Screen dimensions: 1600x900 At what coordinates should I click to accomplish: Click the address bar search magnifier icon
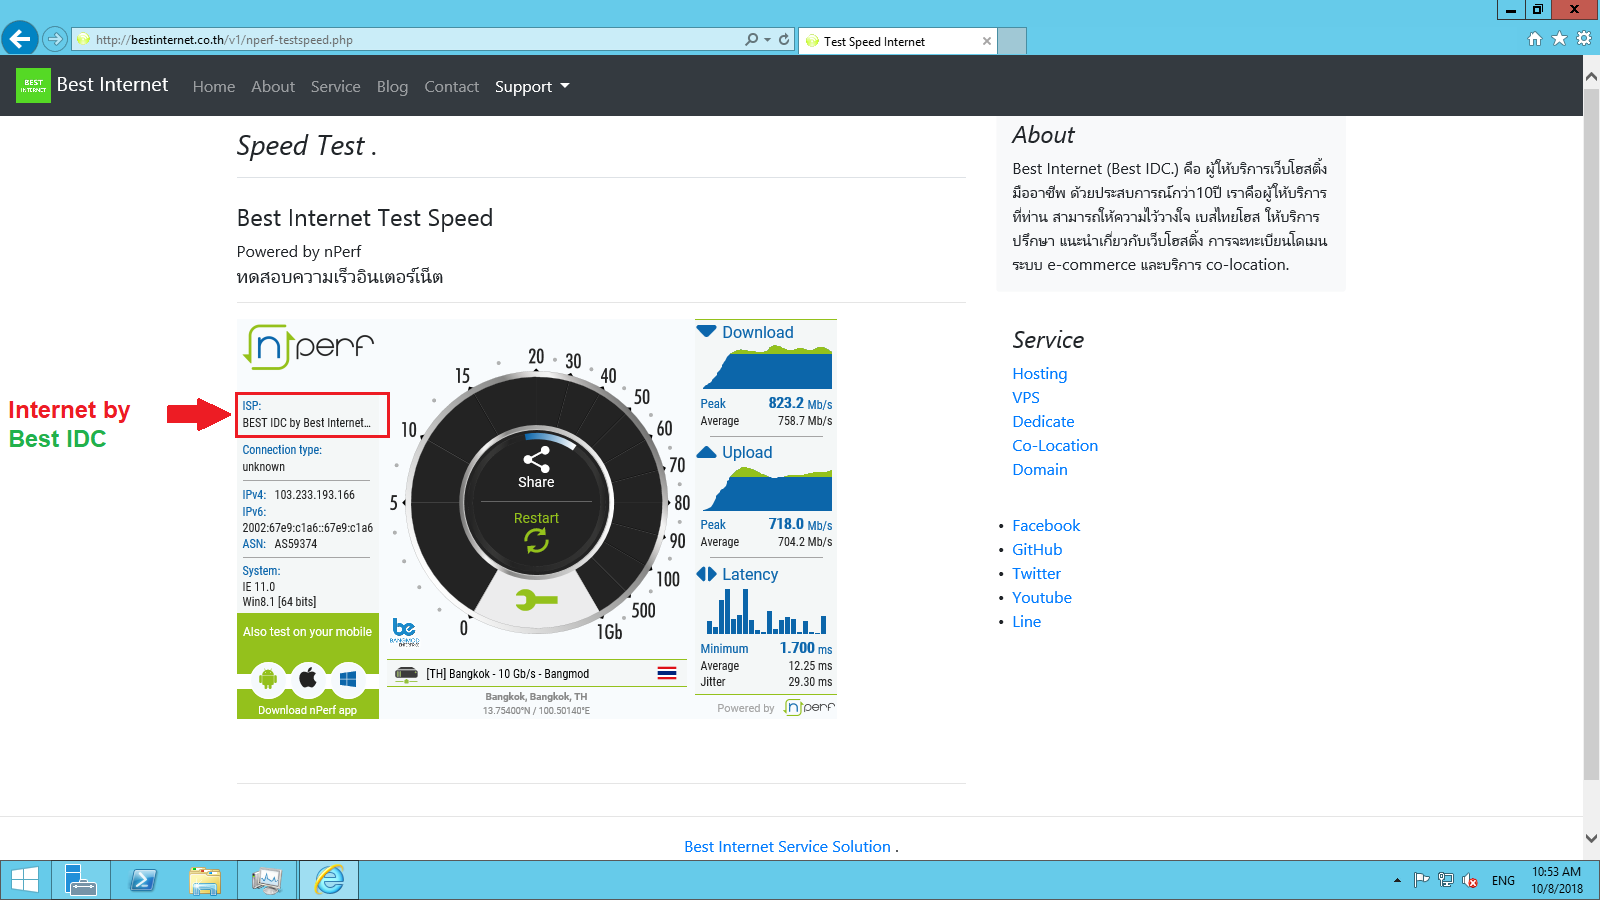(x=751, y=39)
